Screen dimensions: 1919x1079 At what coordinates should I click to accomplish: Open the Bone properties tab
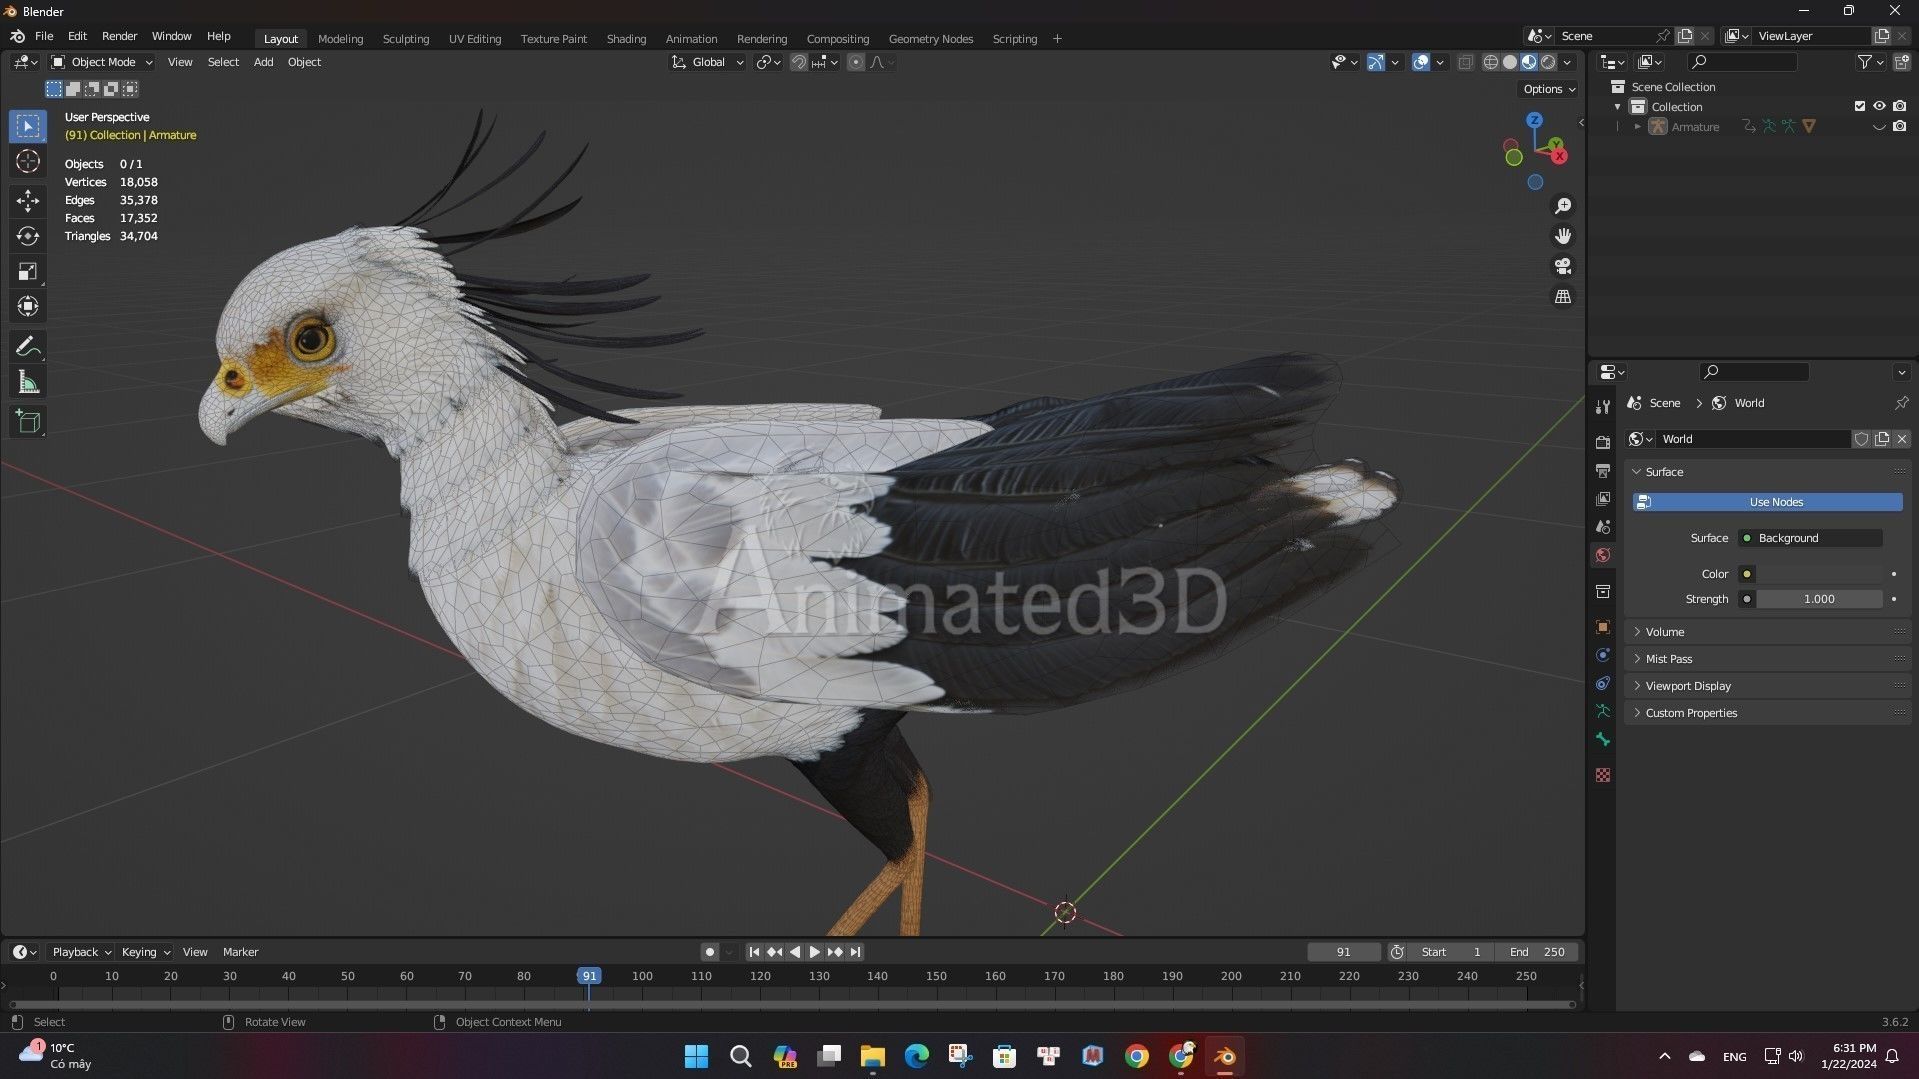point(1603,739)
